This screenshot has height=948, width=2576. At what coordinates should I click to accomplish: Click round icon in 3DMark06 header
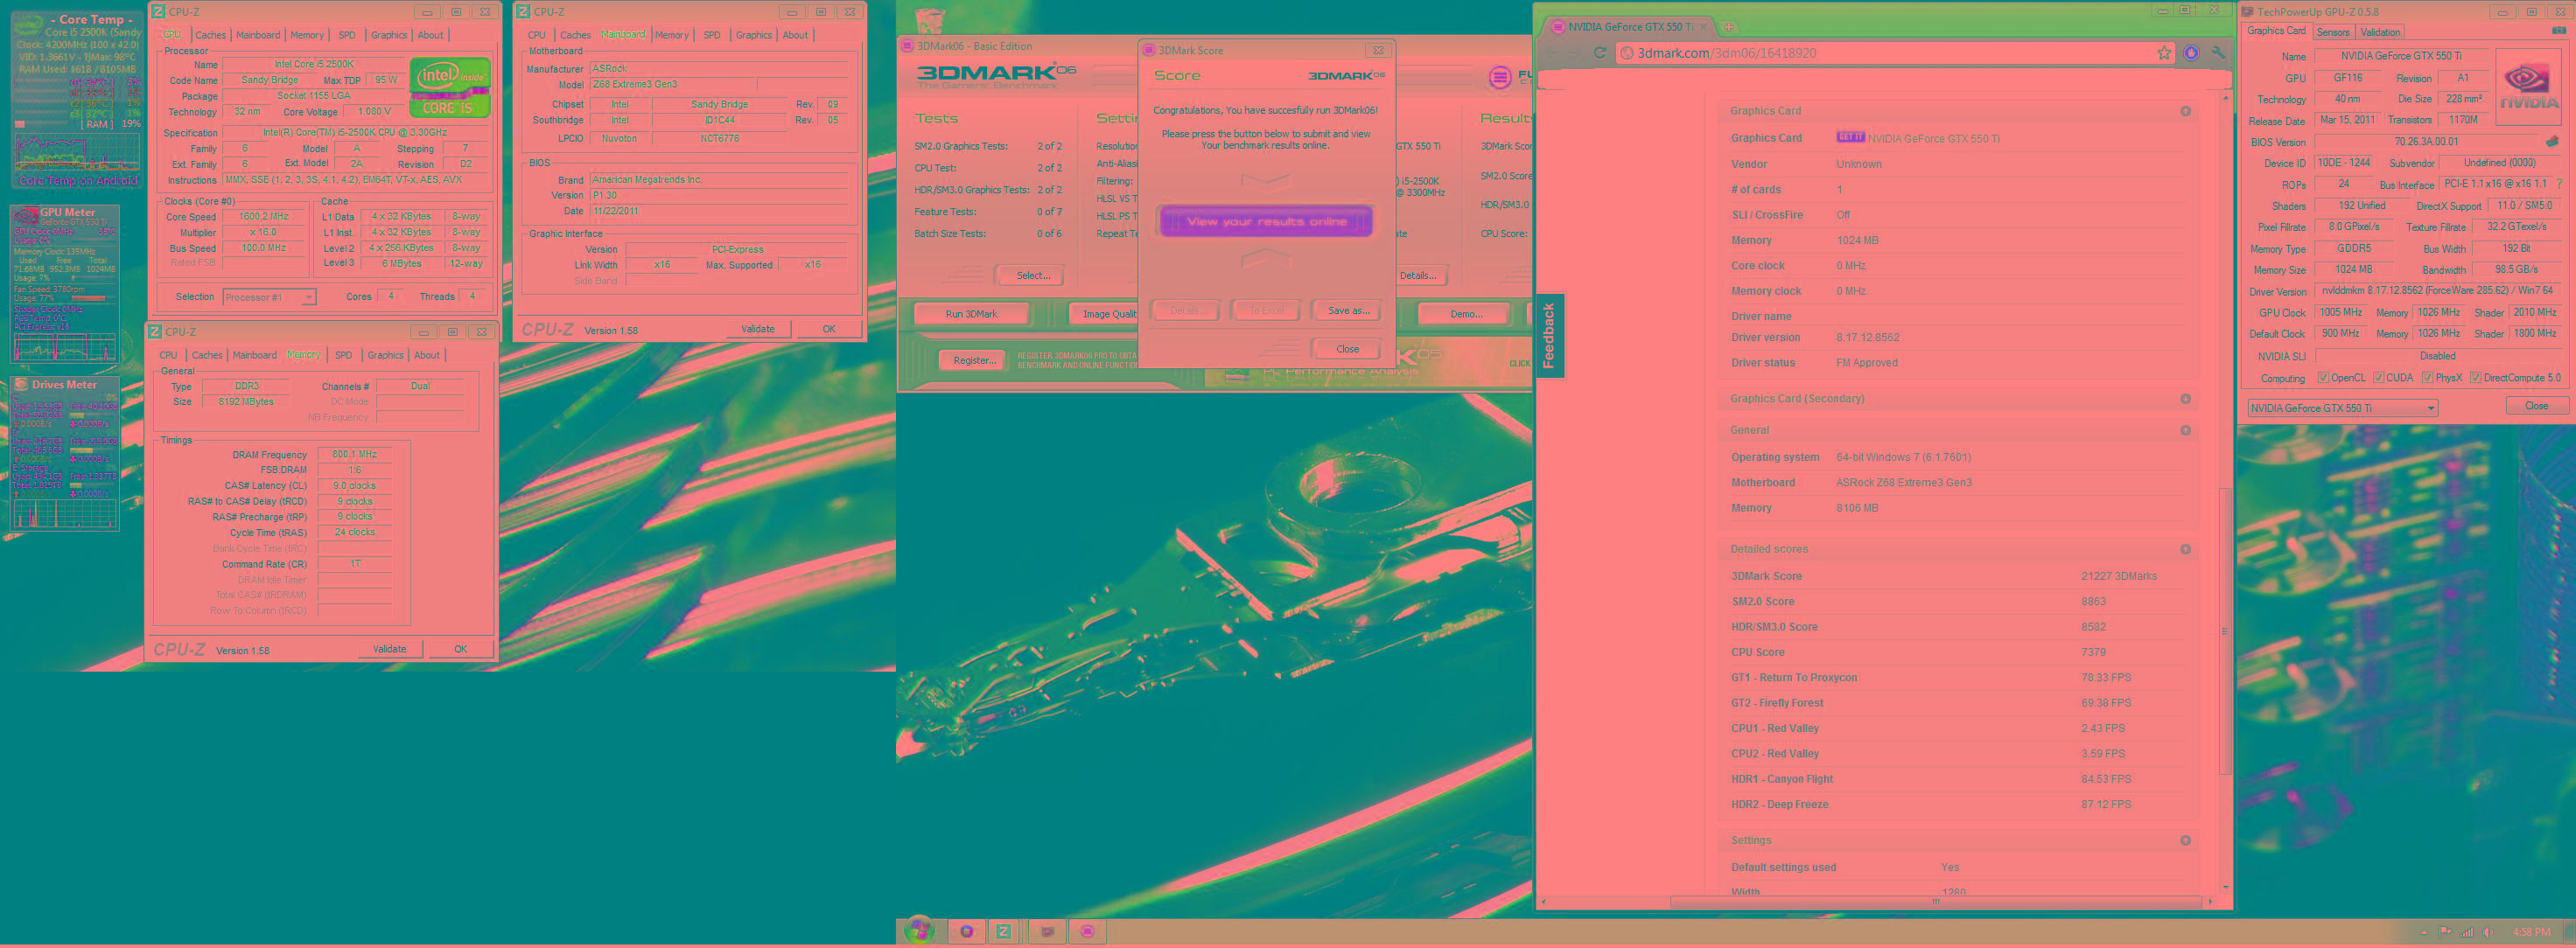tap(1499, 77)
